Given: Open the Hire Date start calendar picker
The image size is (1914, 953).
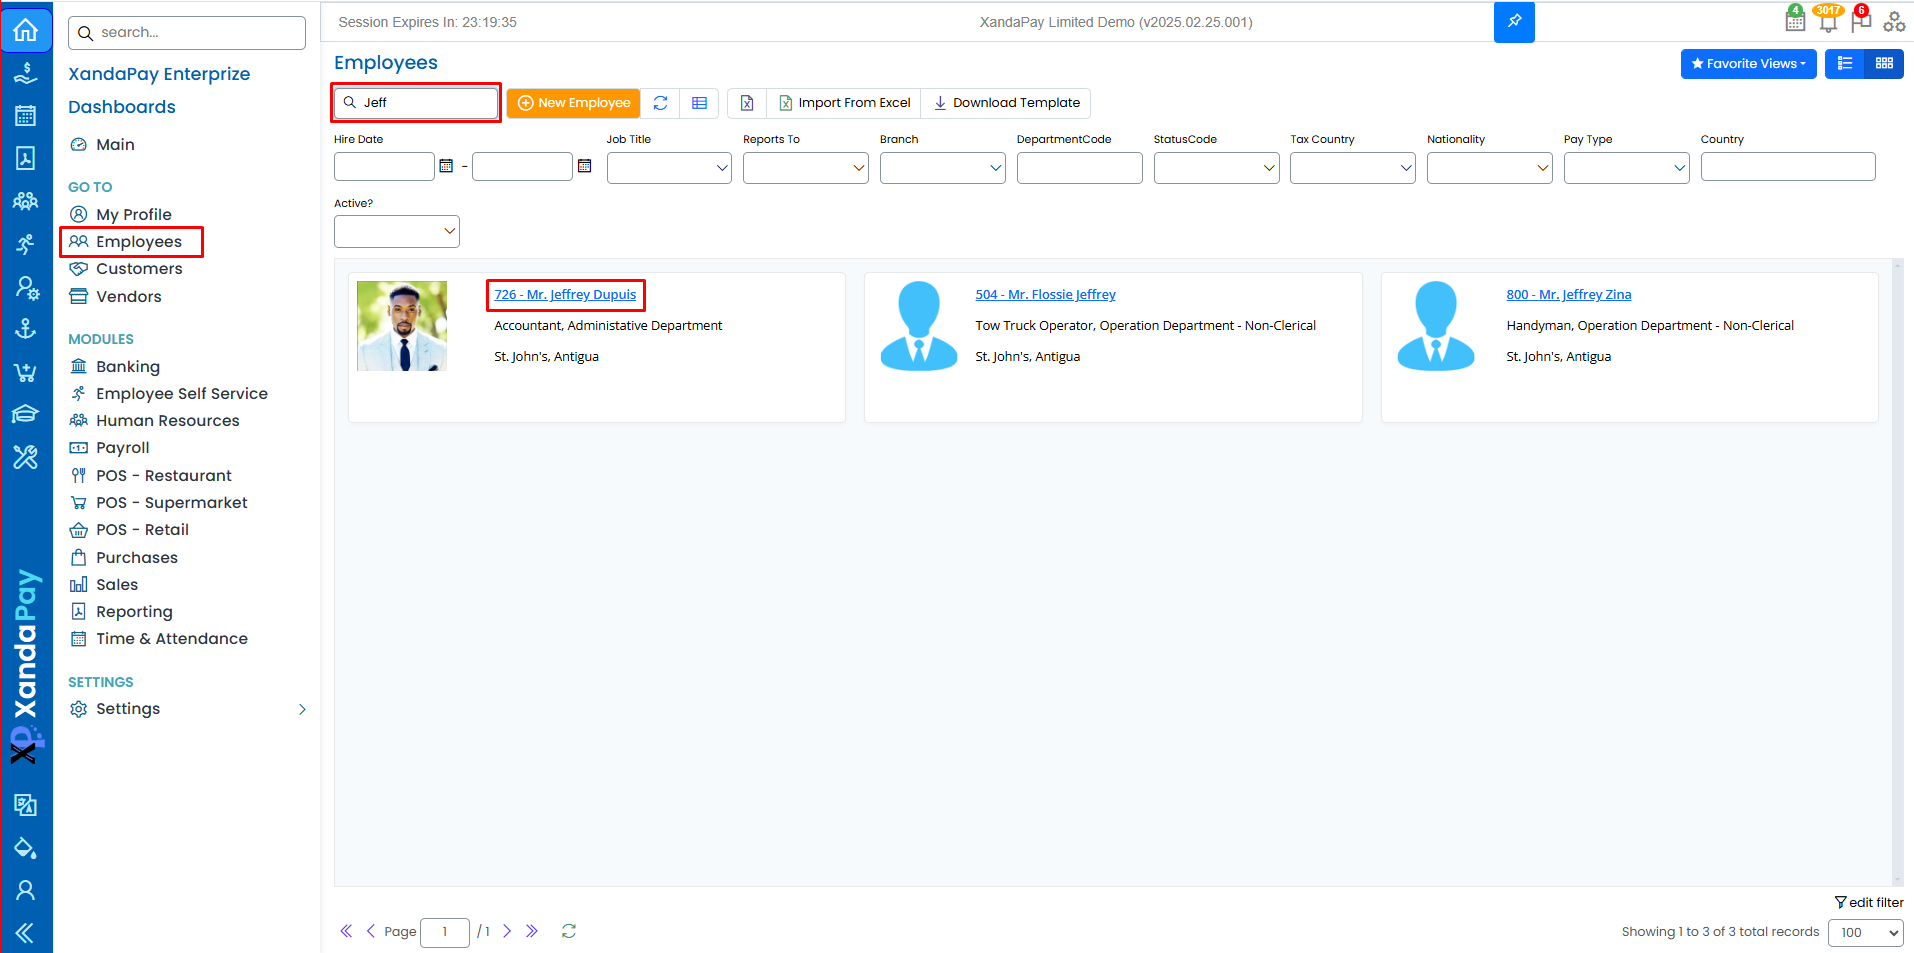Looking at the screenshot, I should point(447,166).
